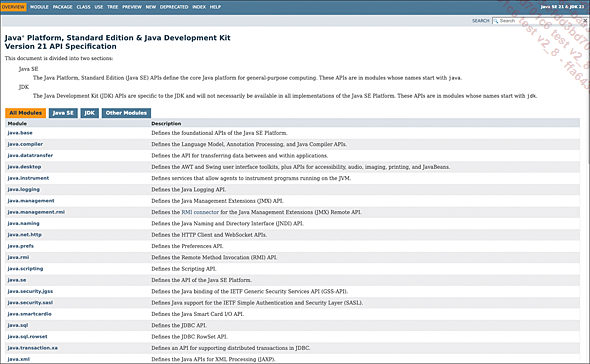Open the NEW navigation link
This screenshot has width=590, height=364.
click(x=151, y=7)
